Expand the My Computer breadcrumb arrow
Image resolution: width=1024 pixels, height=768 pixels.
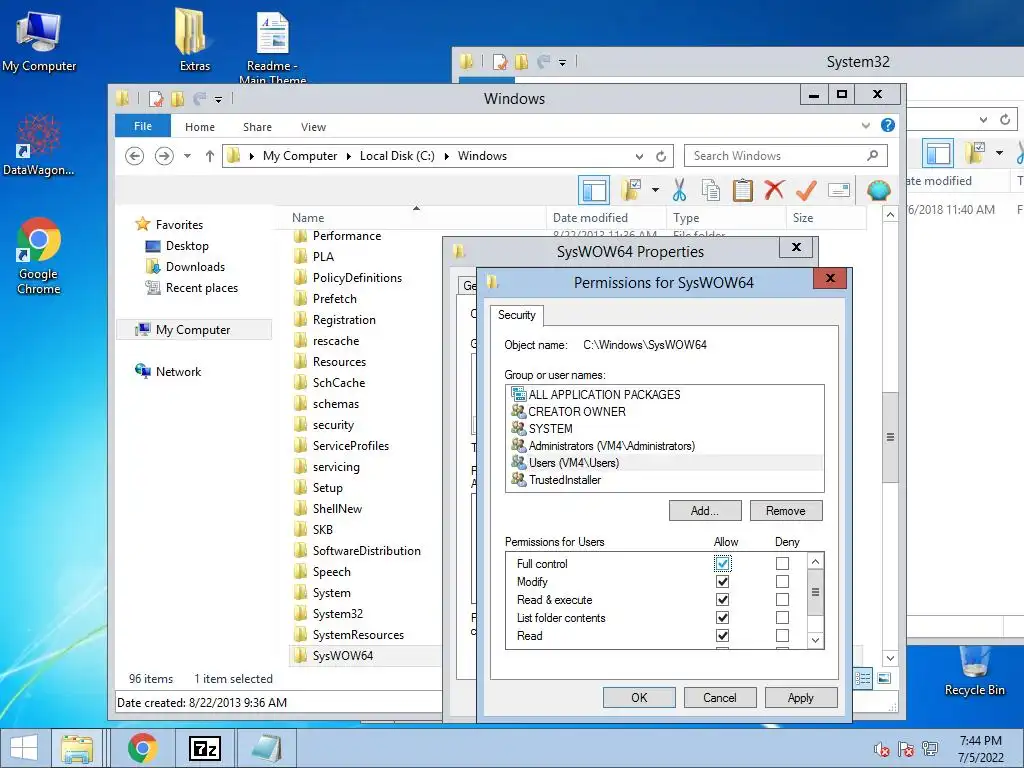[x=348, y=156]
